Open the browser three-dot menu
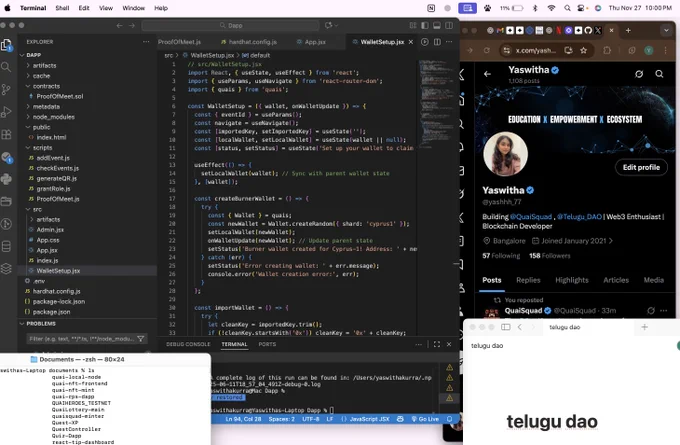The image size is (680, 445). pos(665,50)
